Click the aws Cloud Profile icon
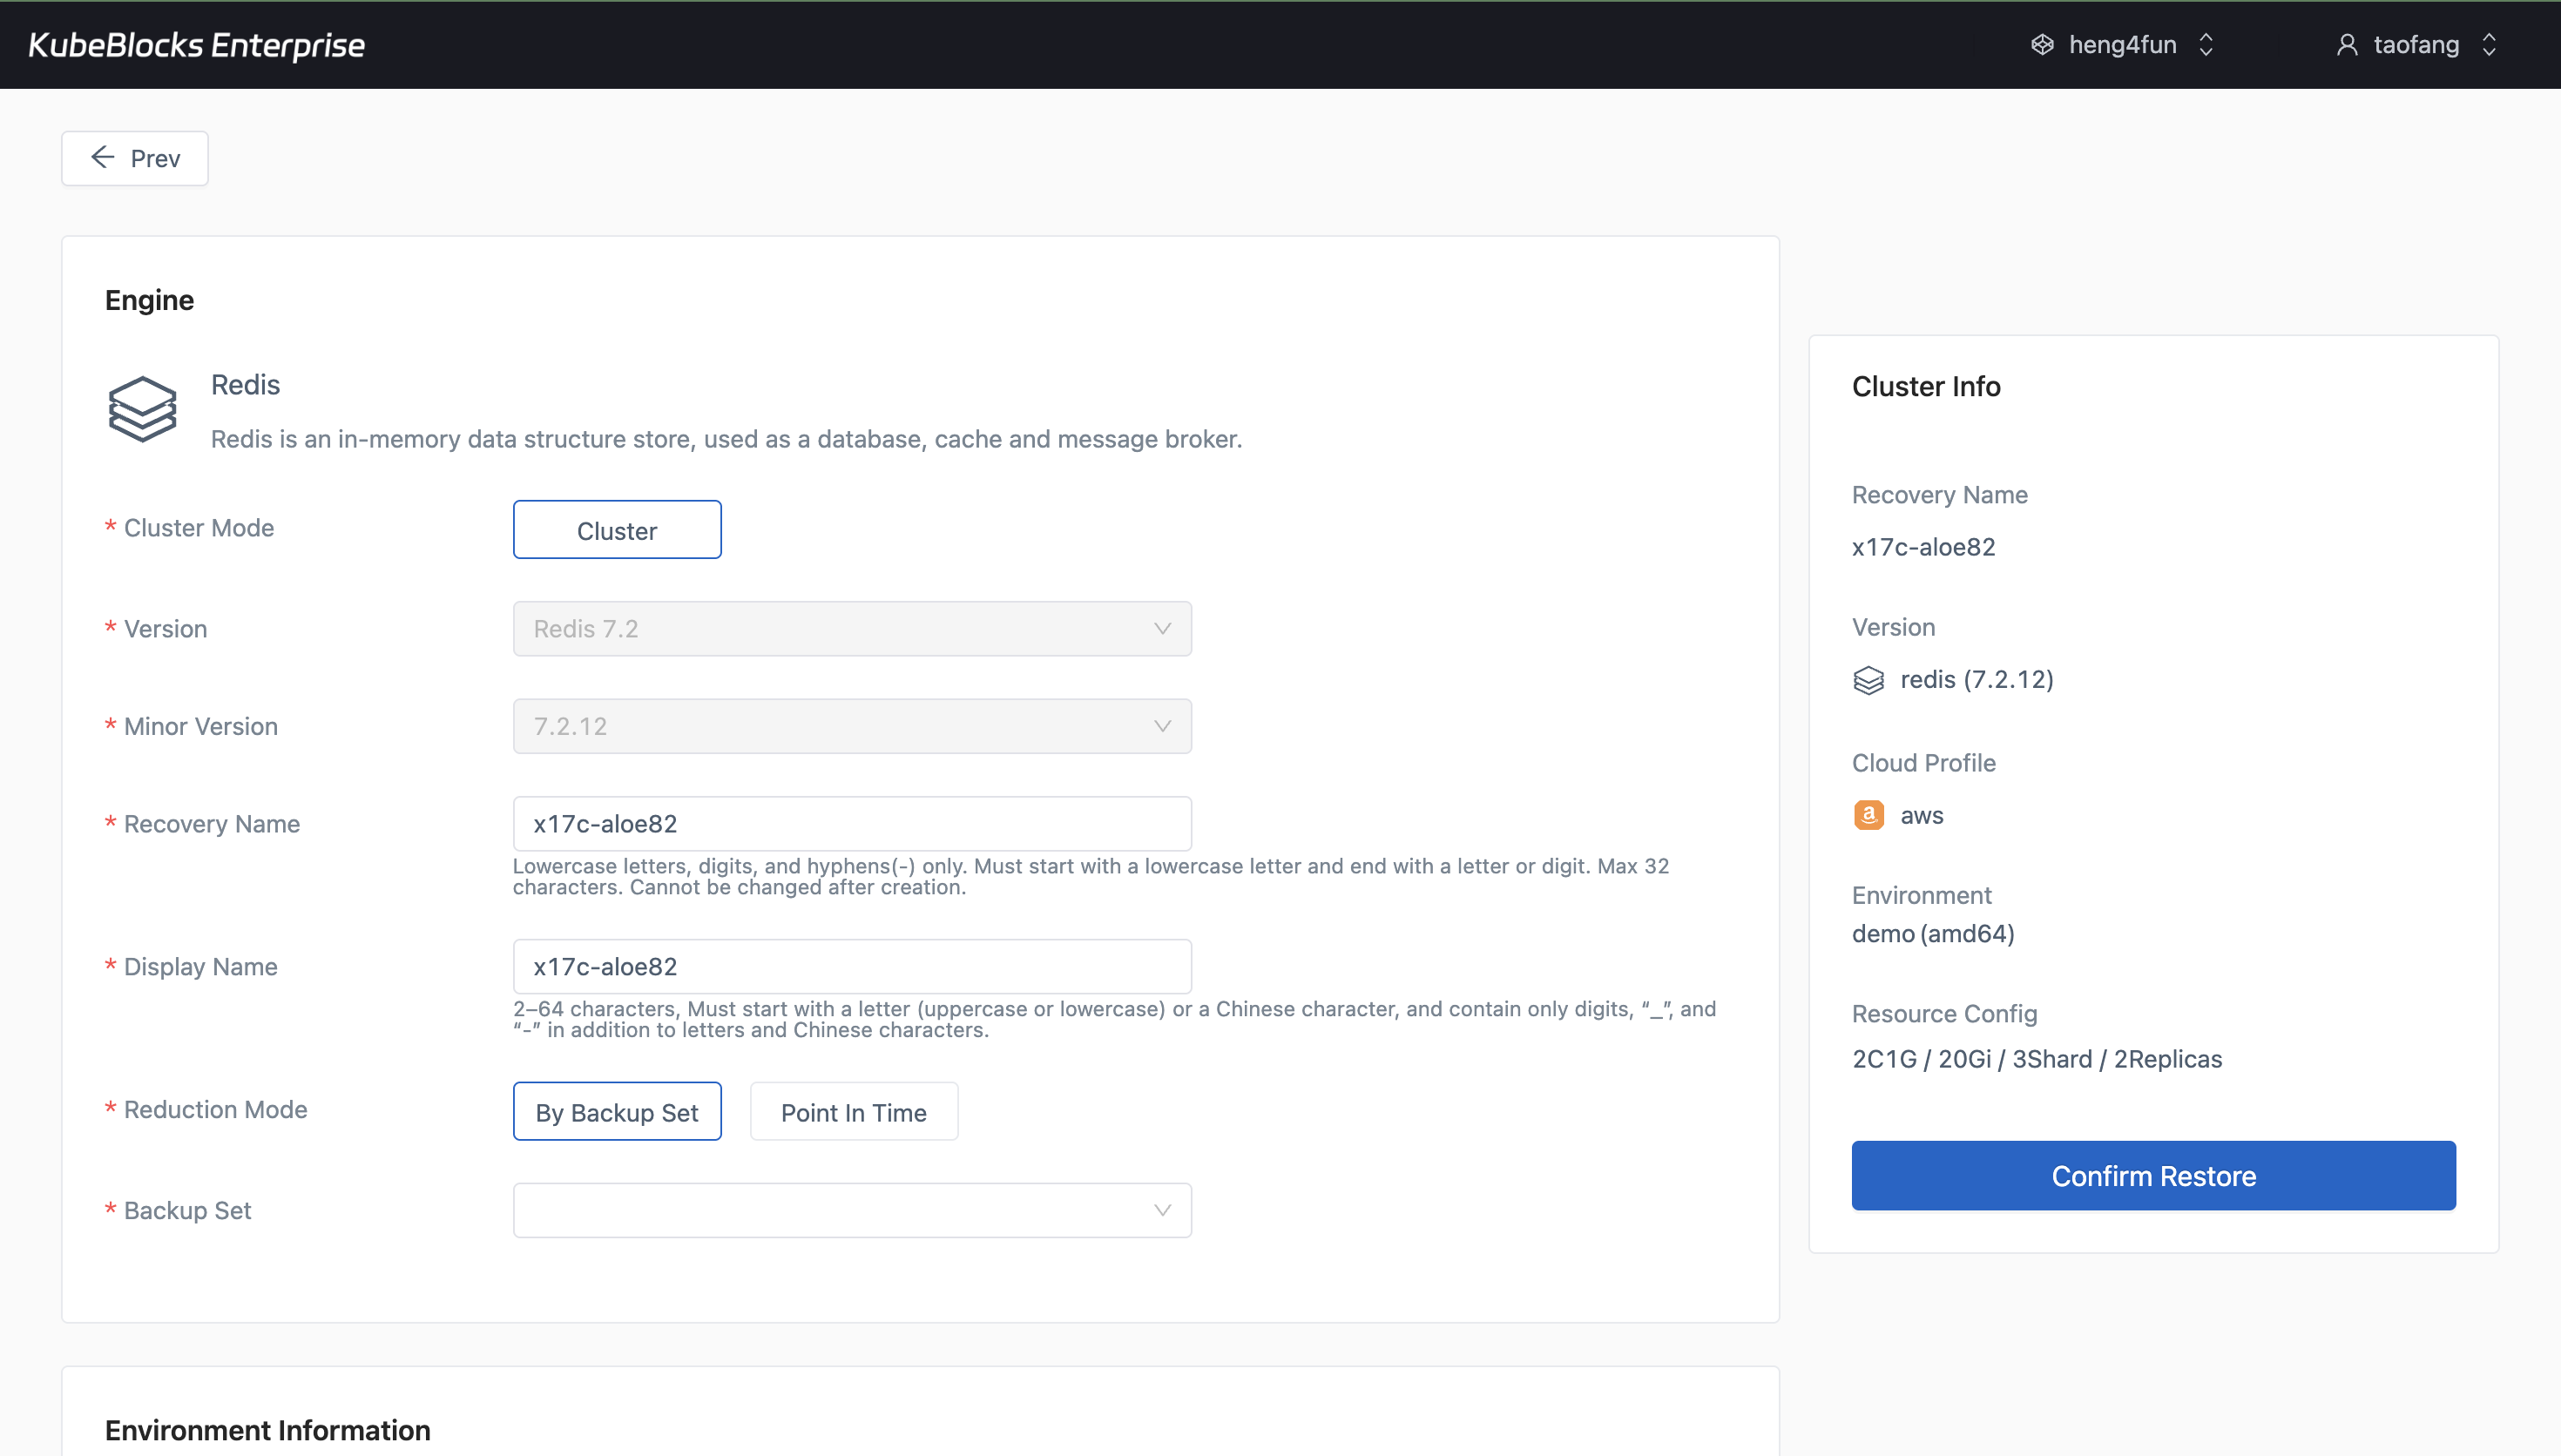2561x1456 pixels. click(x=1869, y=814)
